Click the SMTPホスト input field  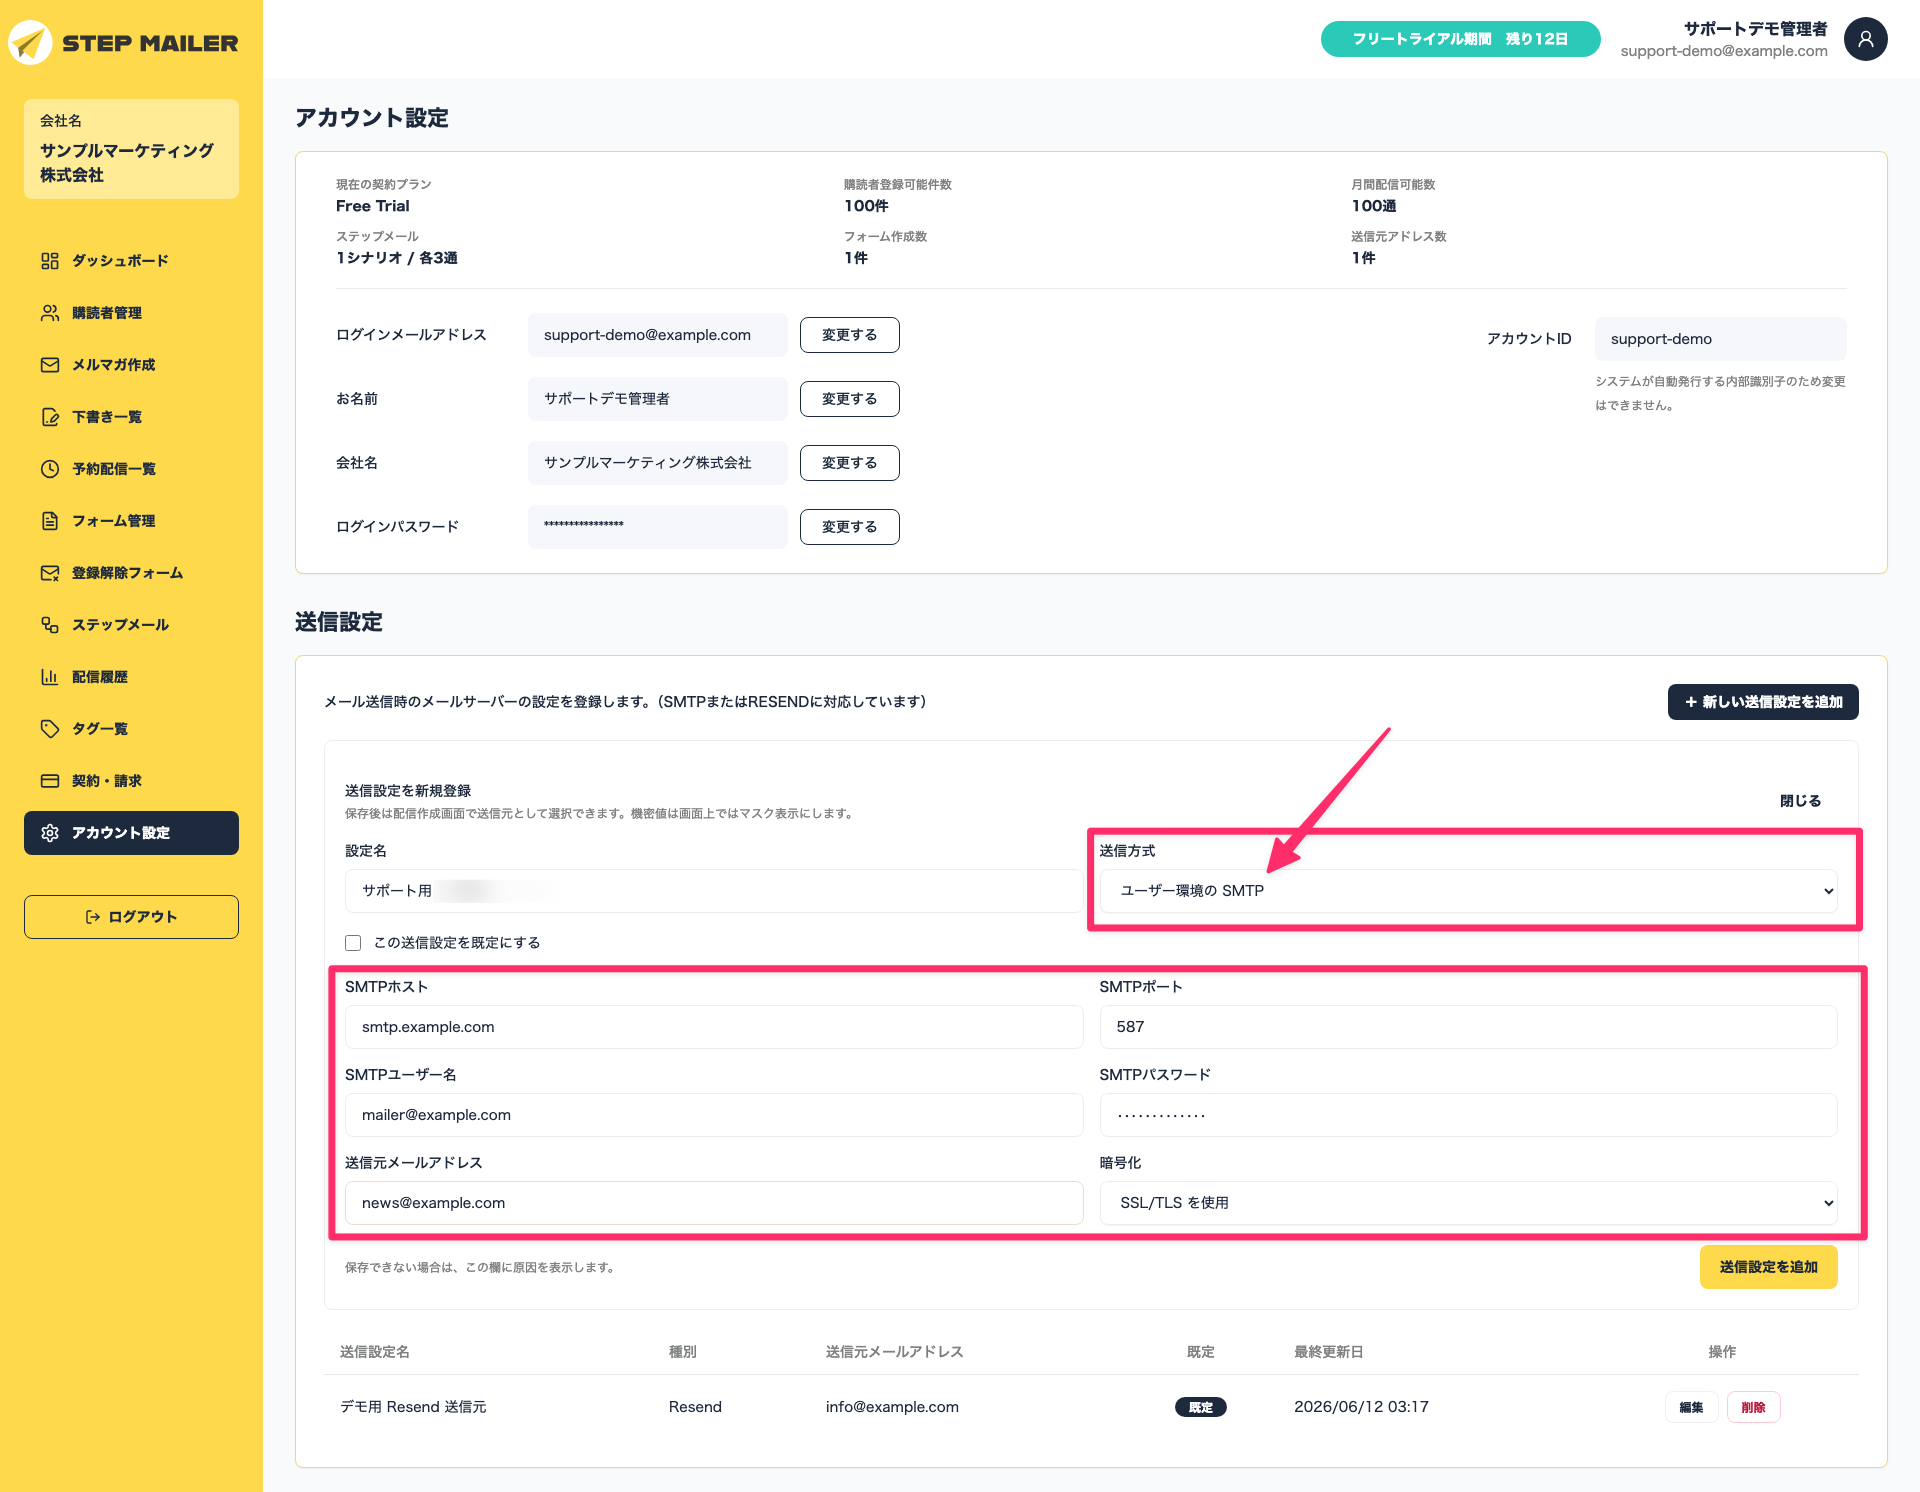coord(714,1027)
